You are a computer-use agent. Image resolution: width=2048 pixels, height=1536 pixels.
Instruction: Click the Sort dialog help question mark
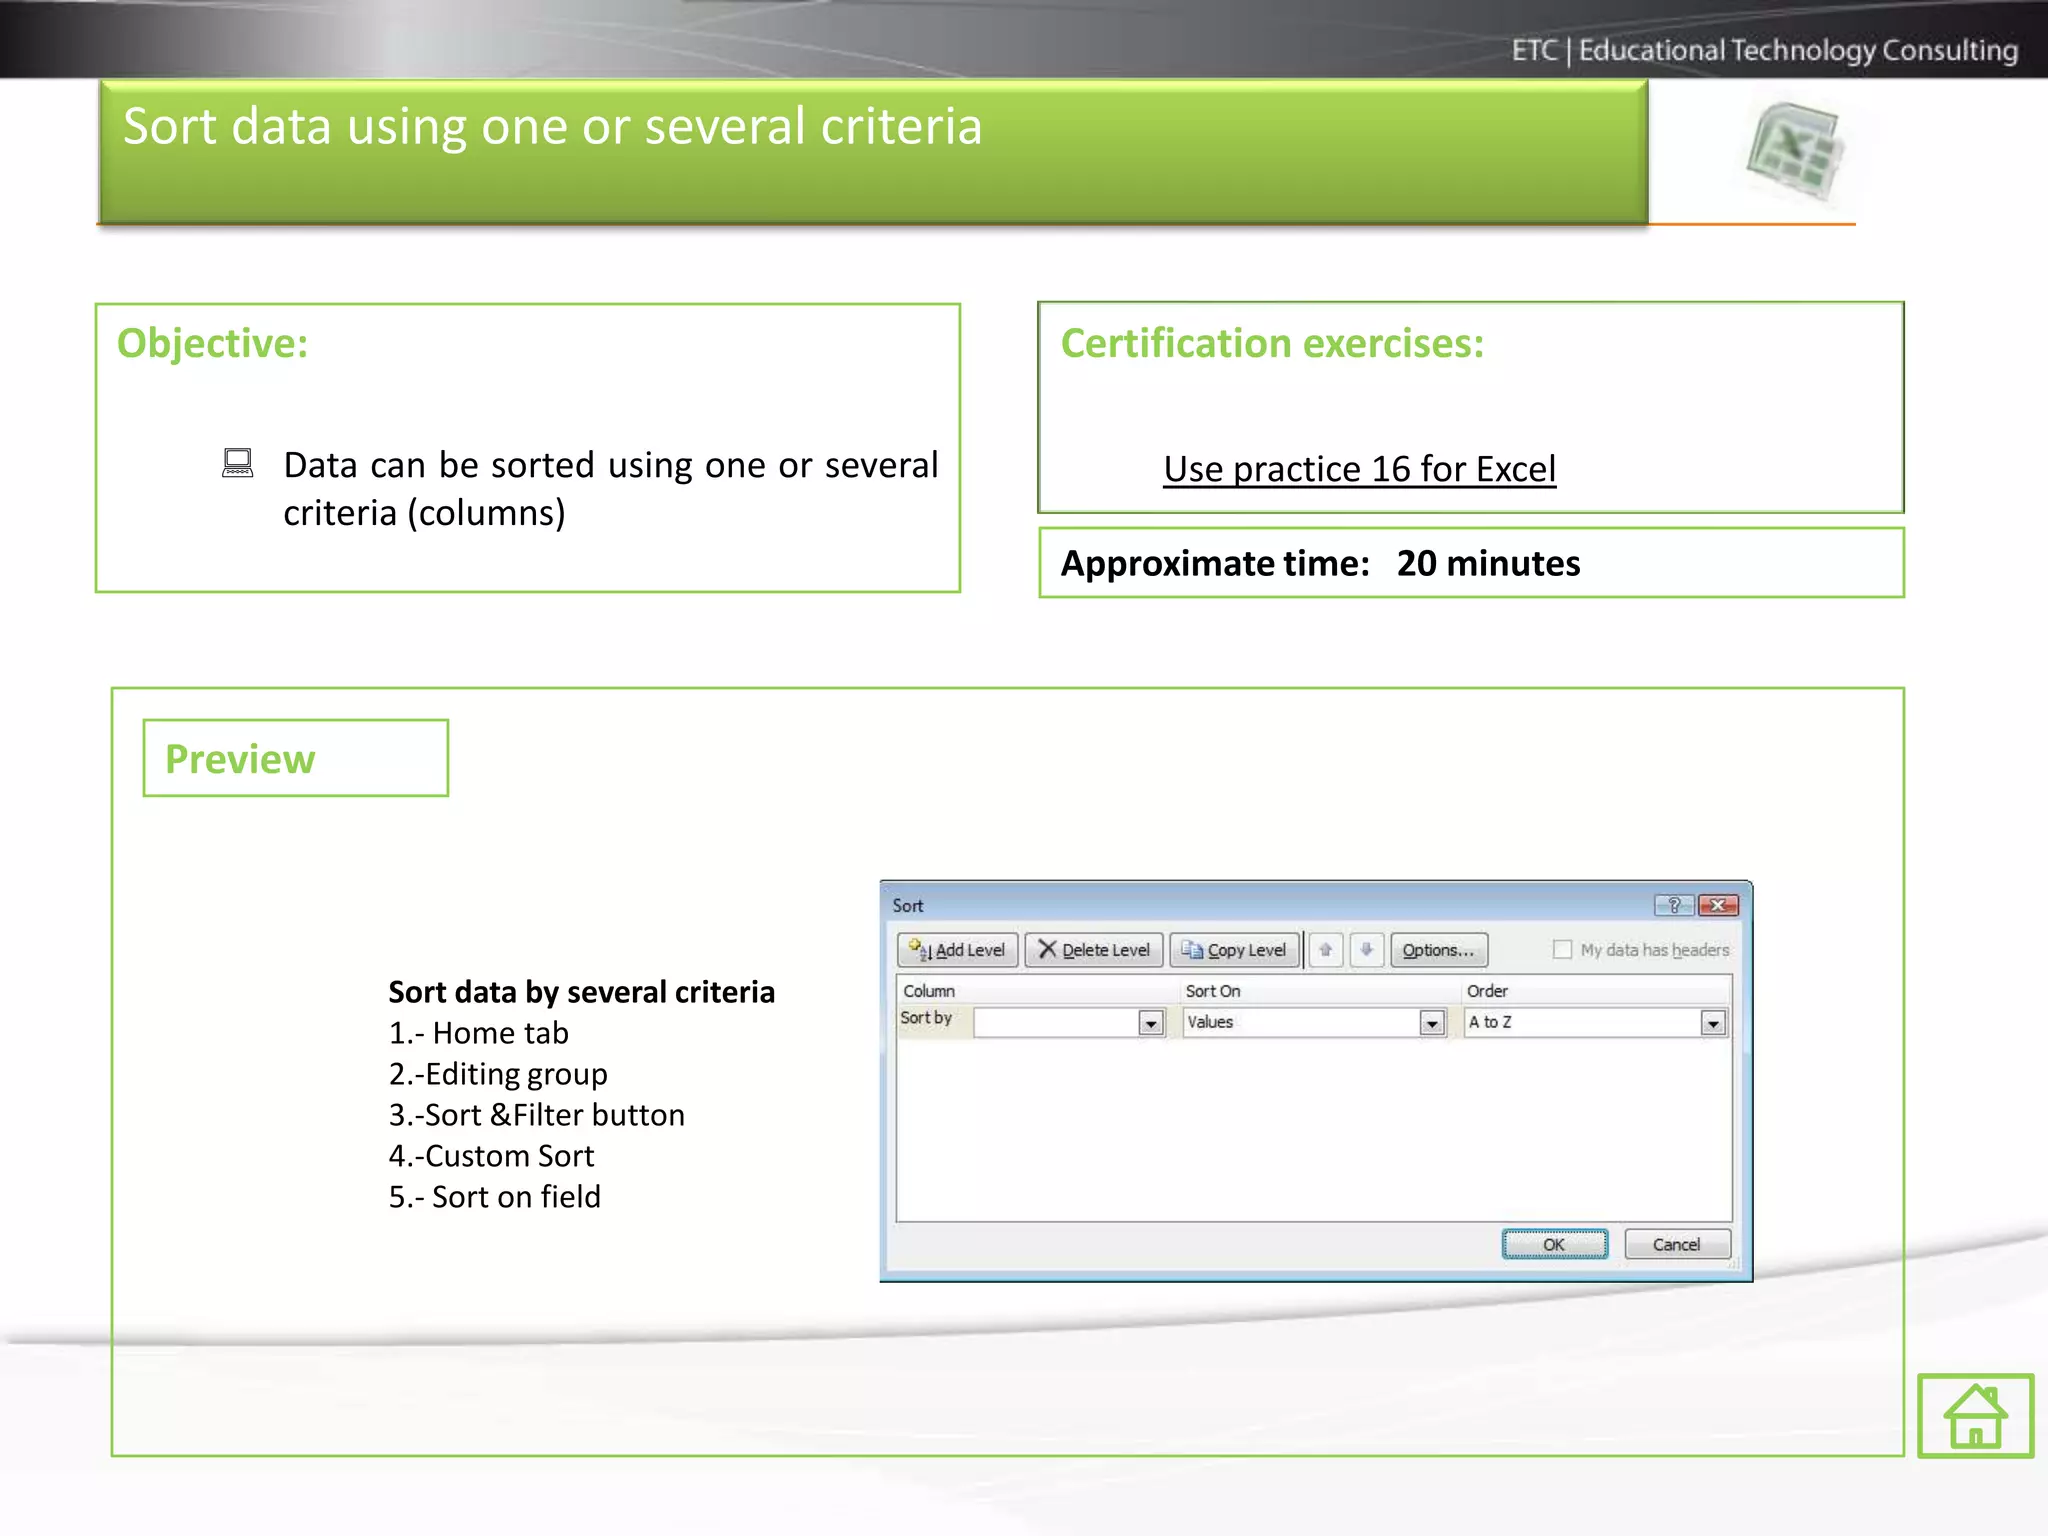tap(1674, 905)
